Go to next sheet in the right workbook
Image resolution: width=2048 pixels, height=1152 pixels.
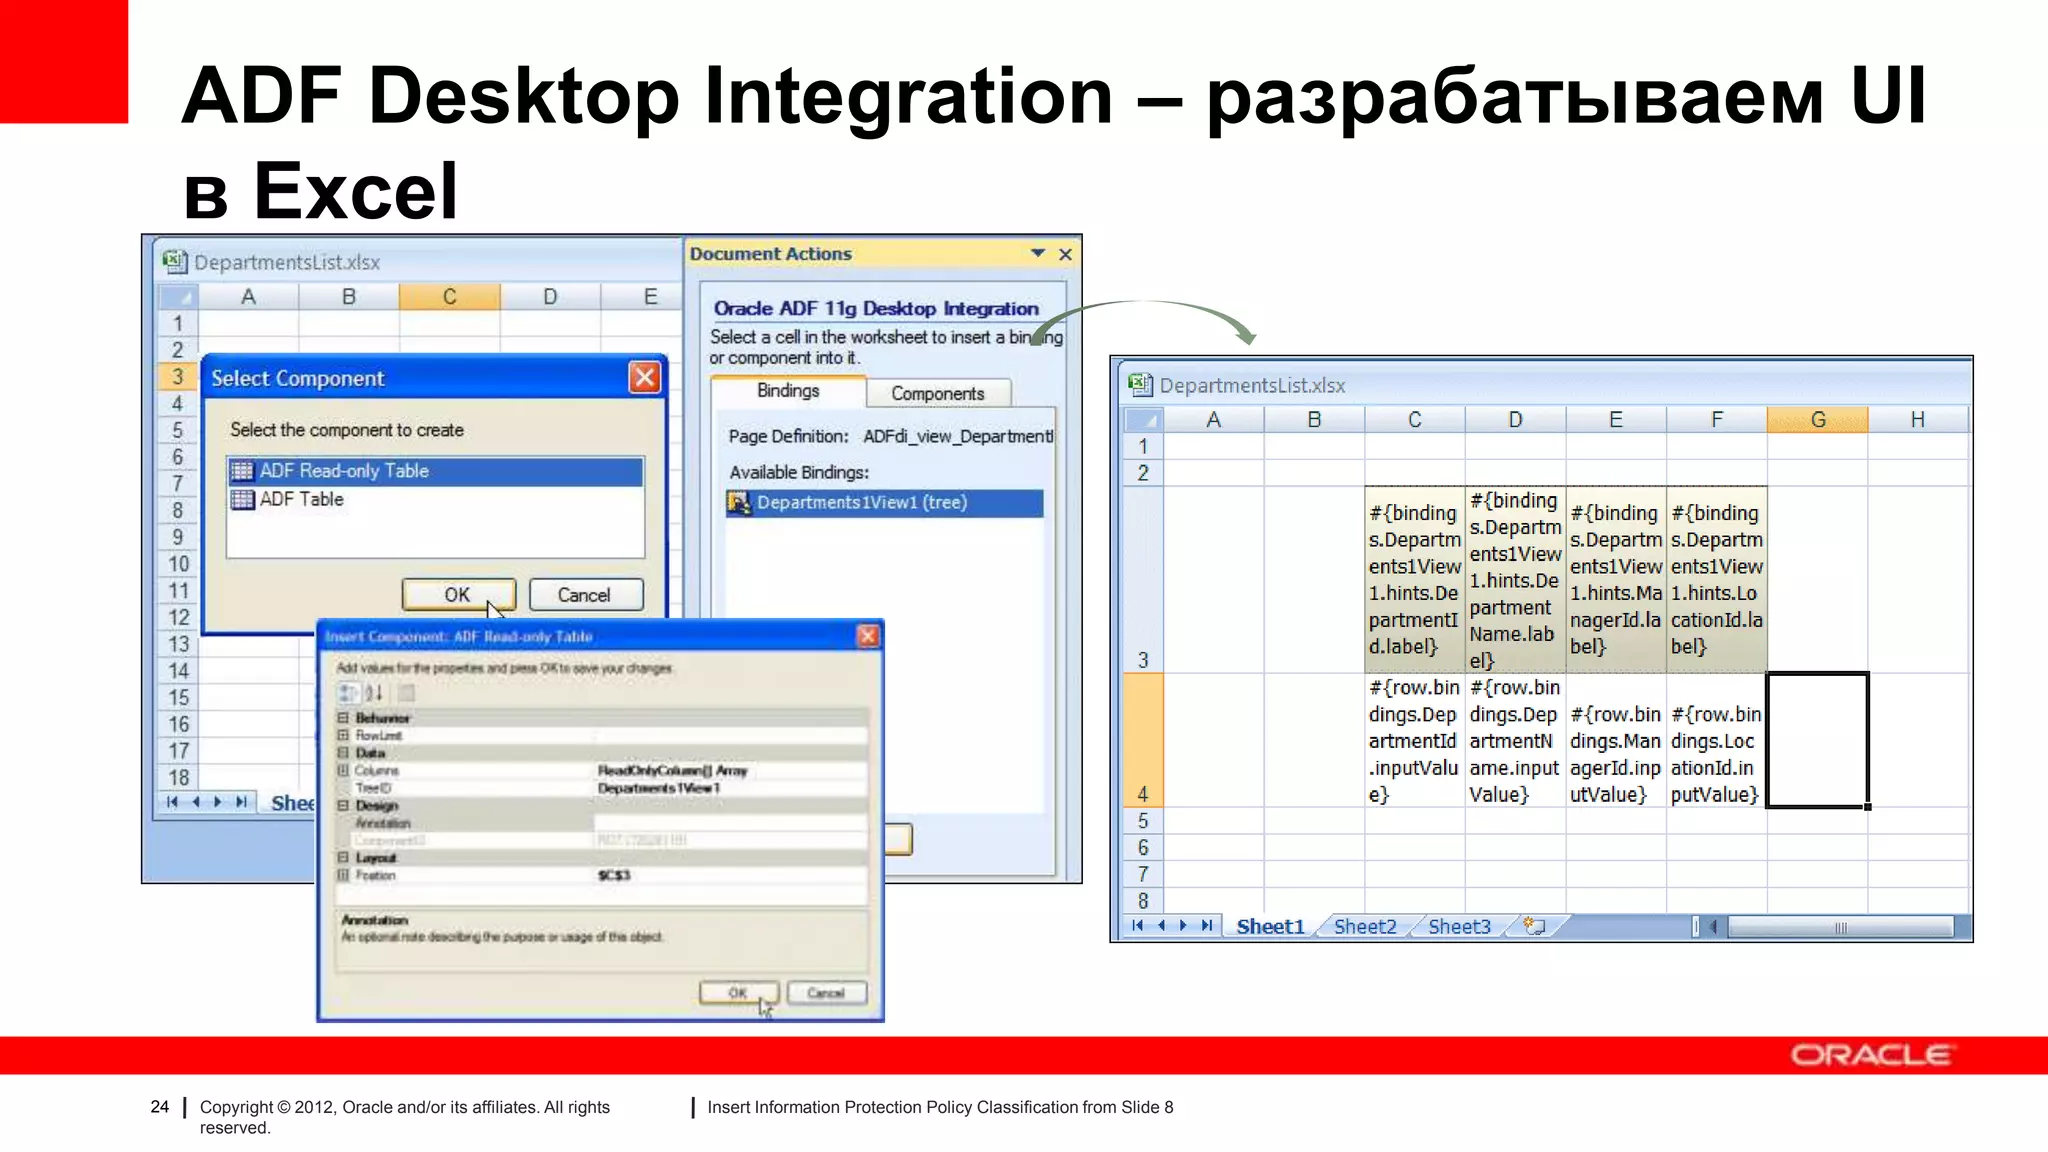[1184, 926]
